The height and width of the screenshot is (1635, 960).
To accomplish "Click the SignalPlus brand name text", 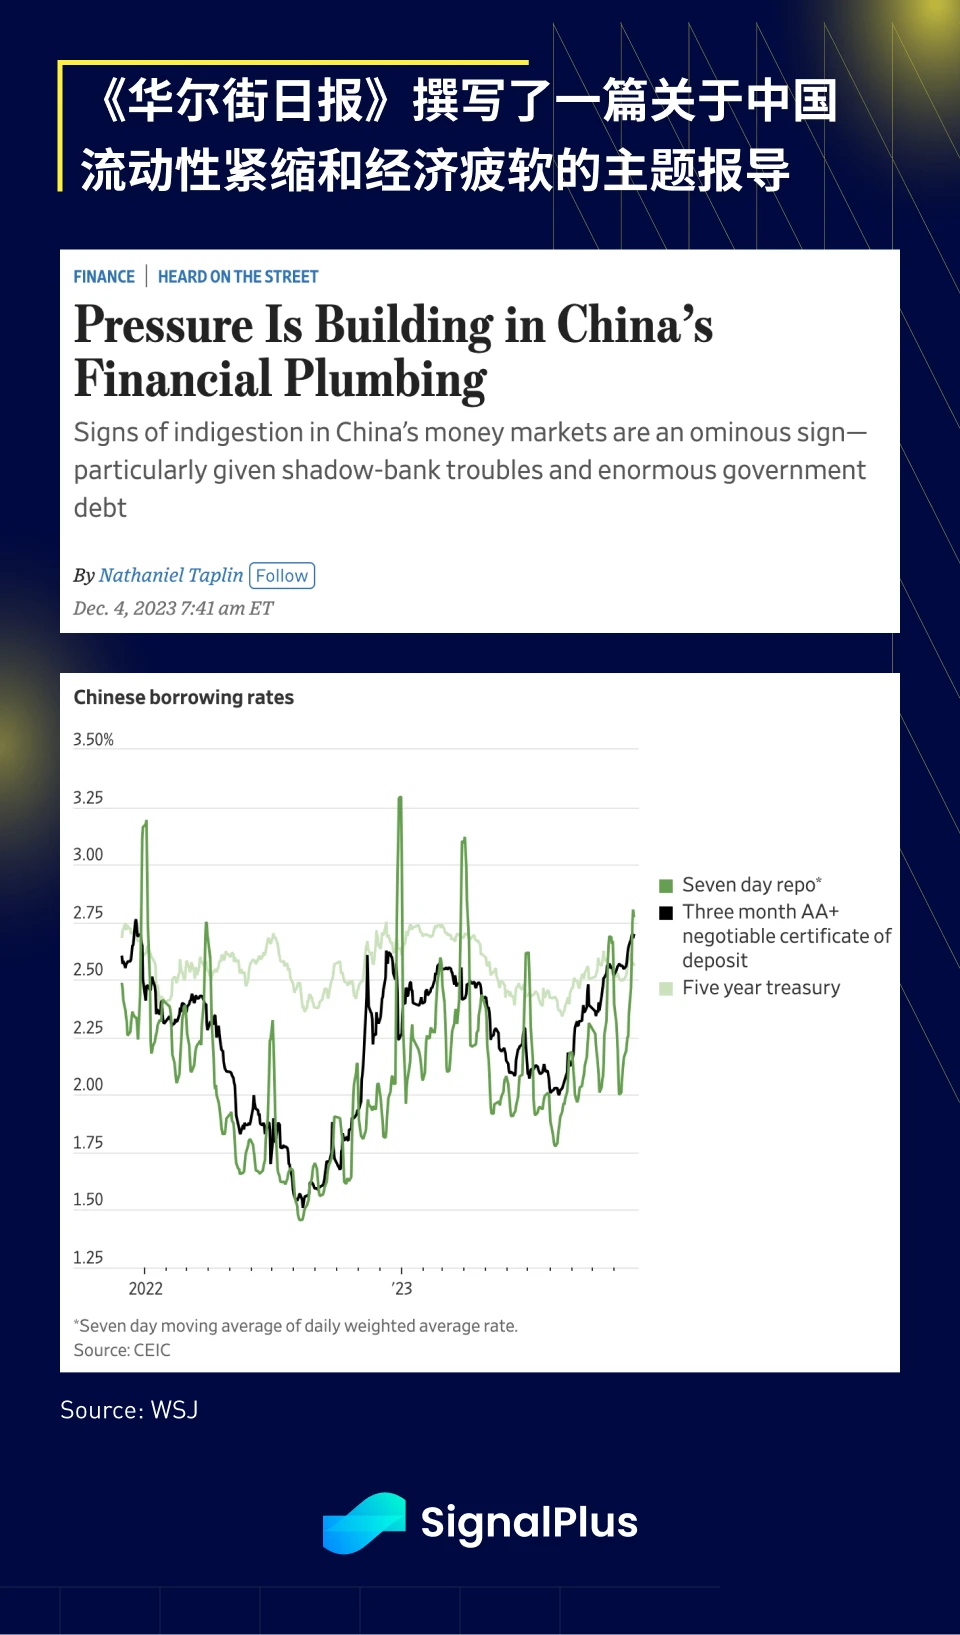I will tap(529, 1523).
